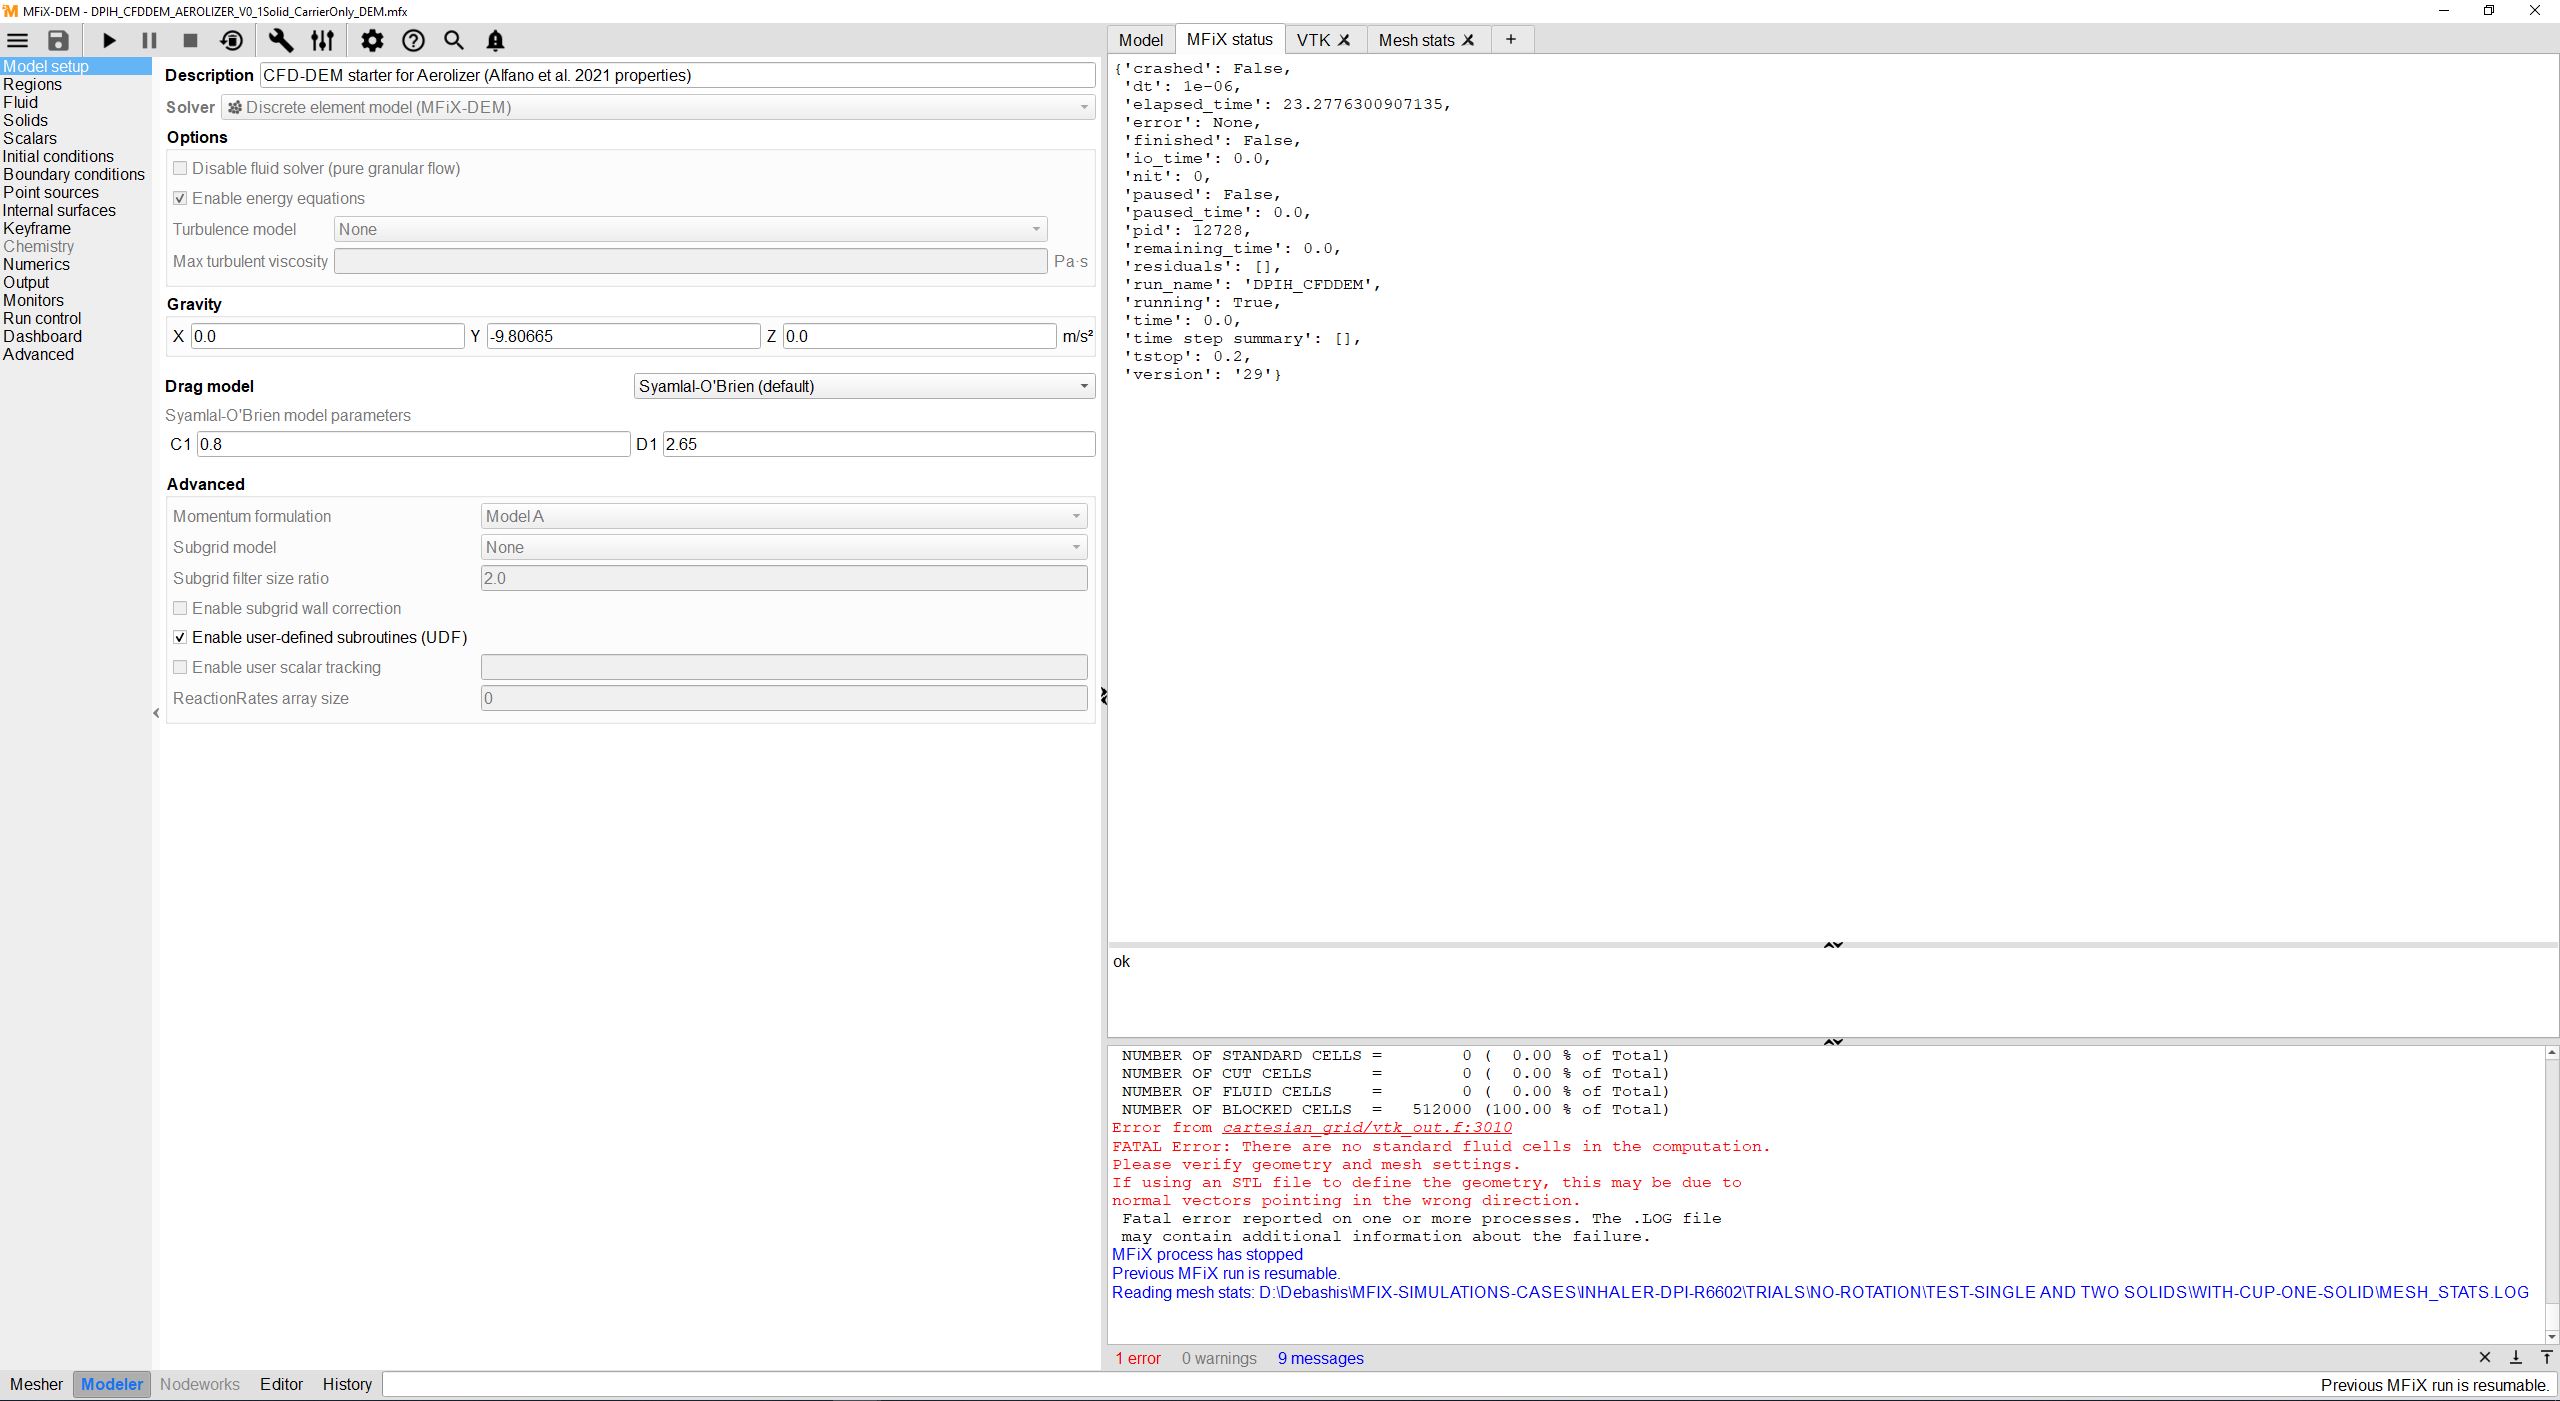
Task: Open the Help question mark icon
Action: [413, 40]
